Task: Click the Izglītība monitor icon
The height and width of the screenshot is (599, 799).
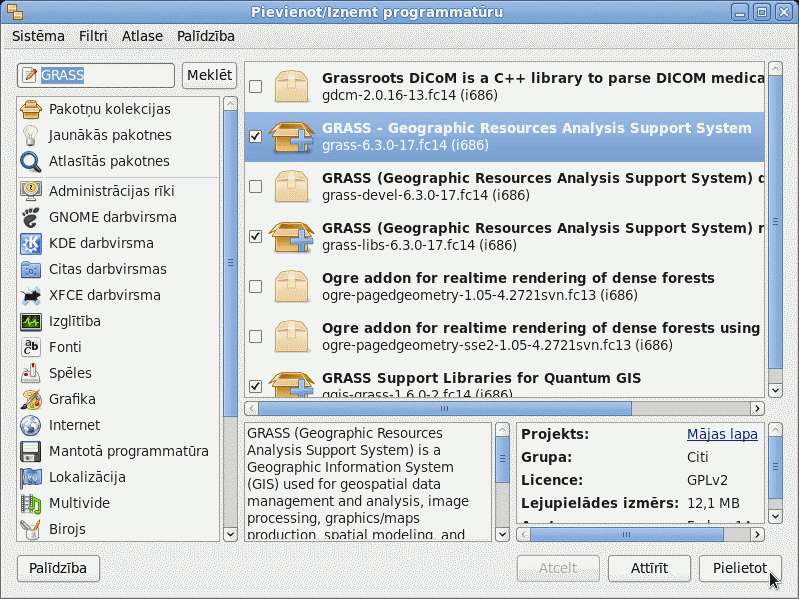Action: (x=31, y=321)
